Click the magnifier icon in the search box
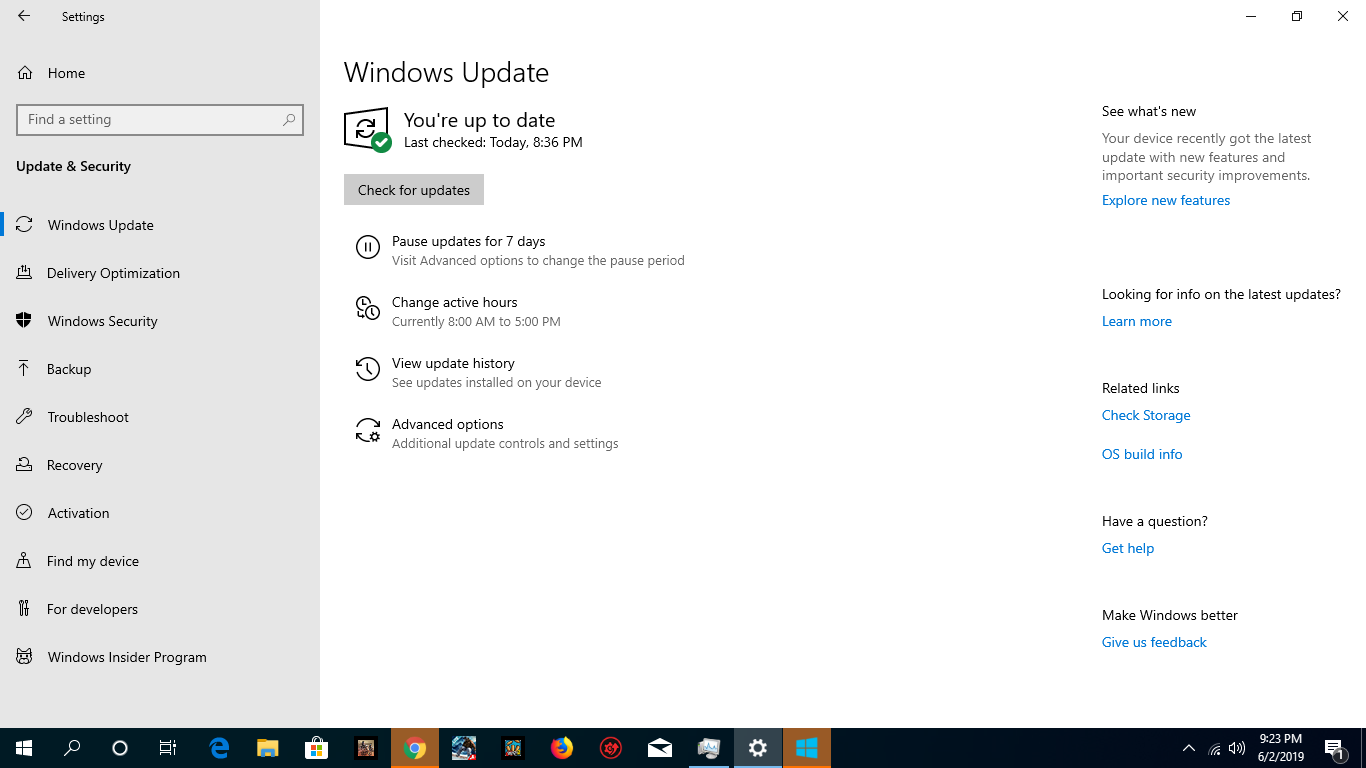This screenshot has height=768, width=1366. (x=289, y=119)
